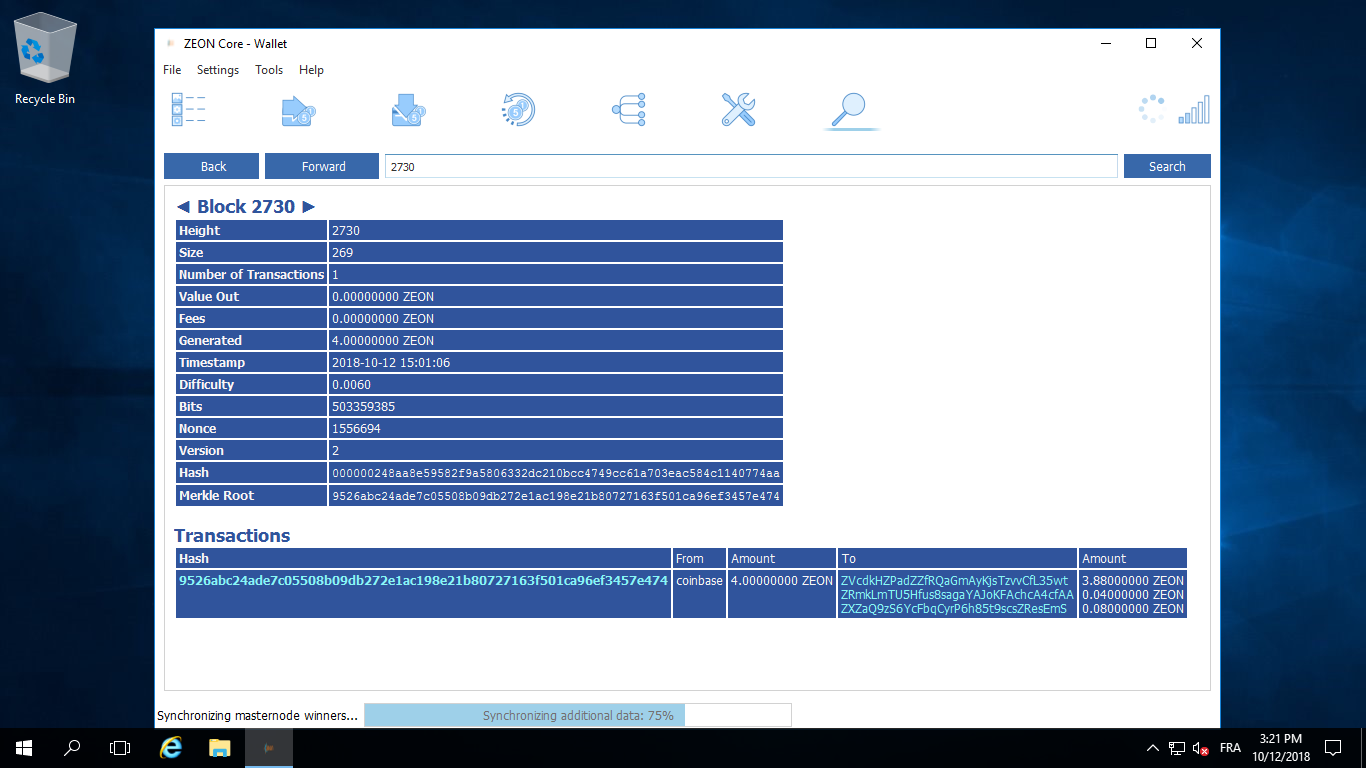
Task: Open the Overview toolbar icon
Action: pos(188,109)
